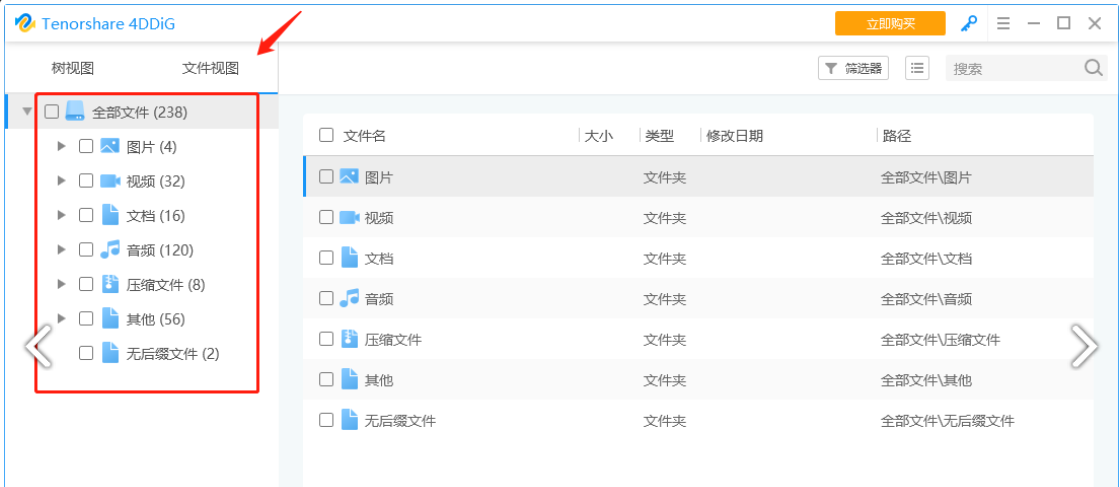Go to previous slide with left chevron

tap(38, 346)
